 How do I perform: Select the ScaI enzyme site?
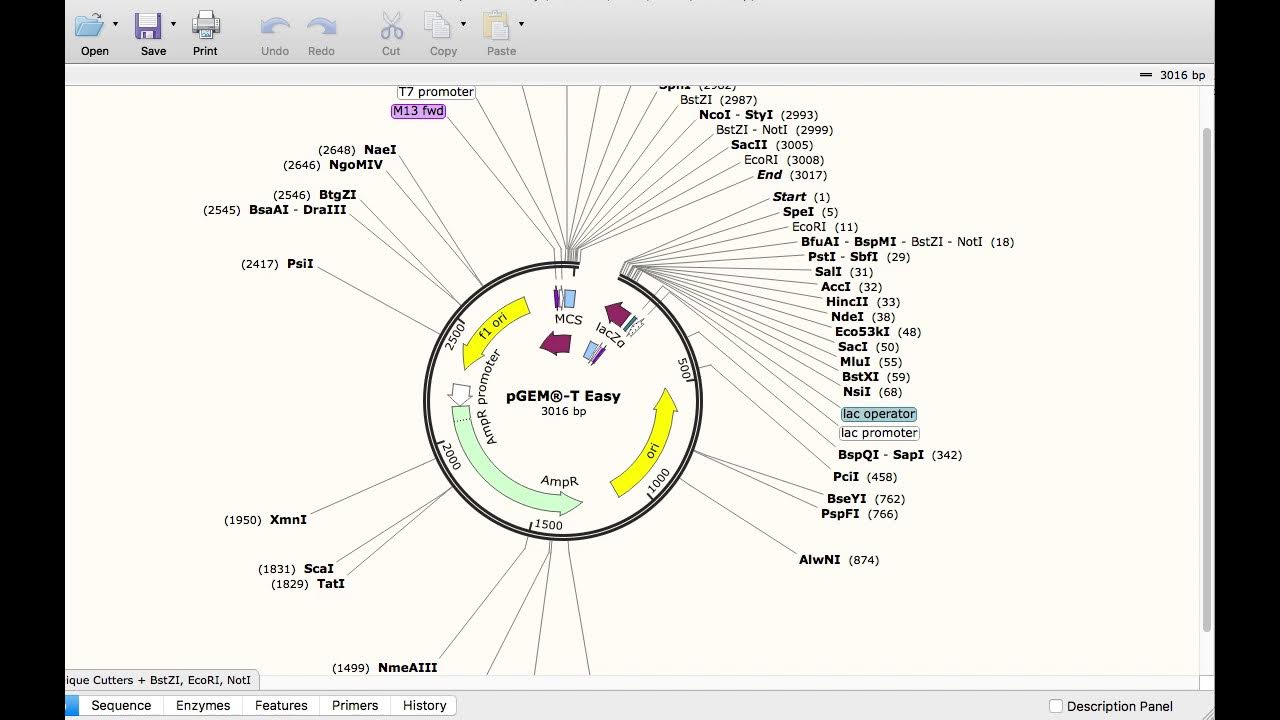click(318, 569)
